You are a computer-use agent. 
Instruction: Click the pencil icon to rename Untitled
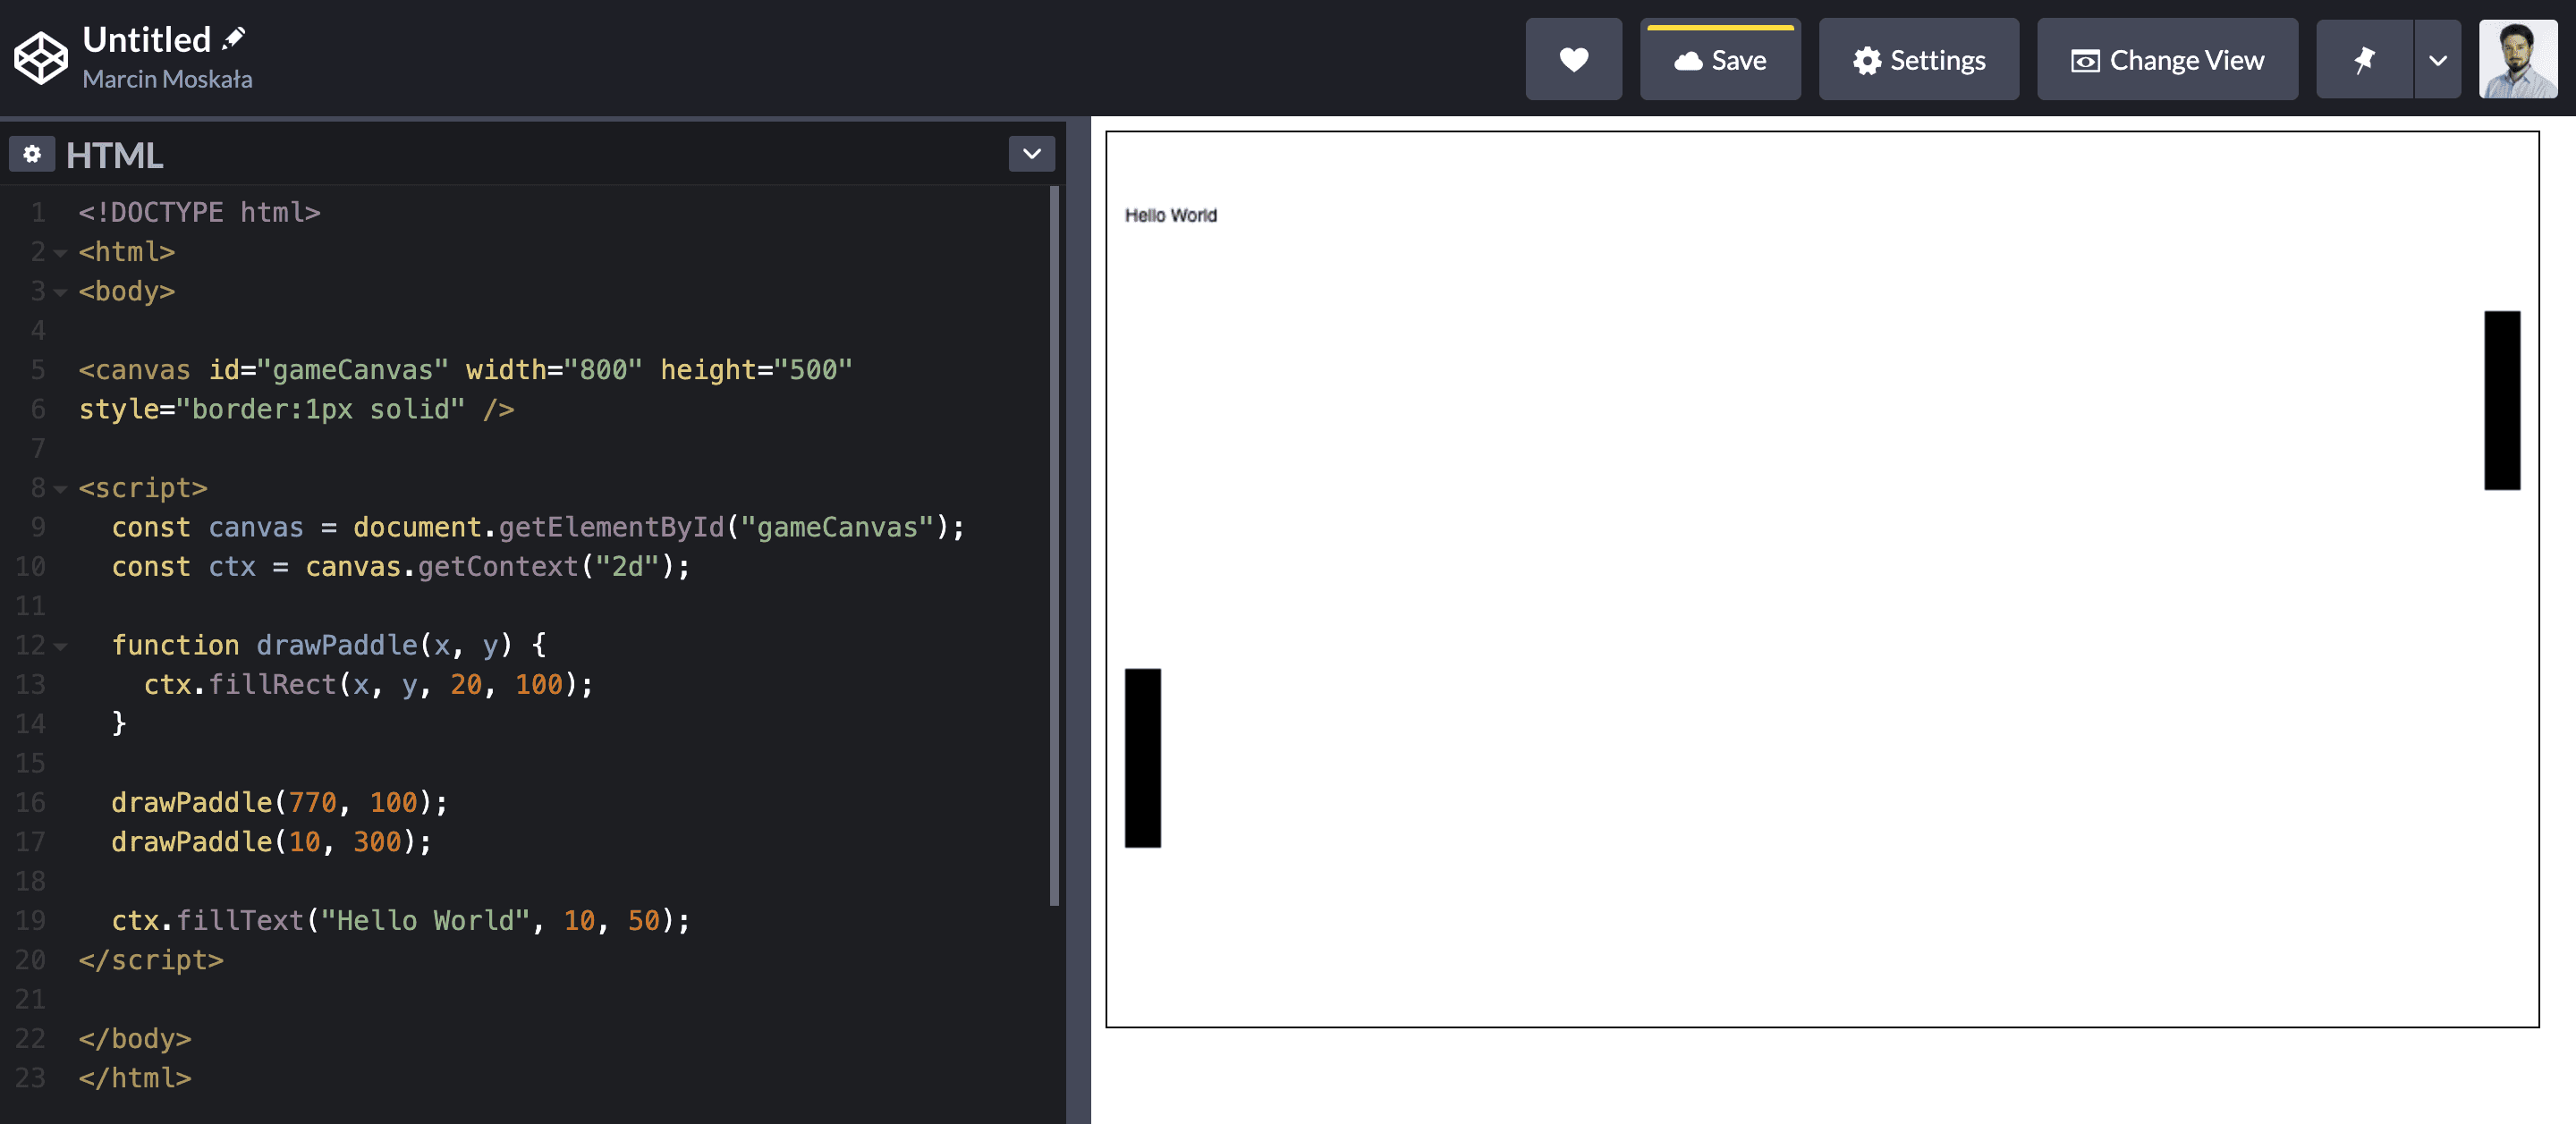233,39
